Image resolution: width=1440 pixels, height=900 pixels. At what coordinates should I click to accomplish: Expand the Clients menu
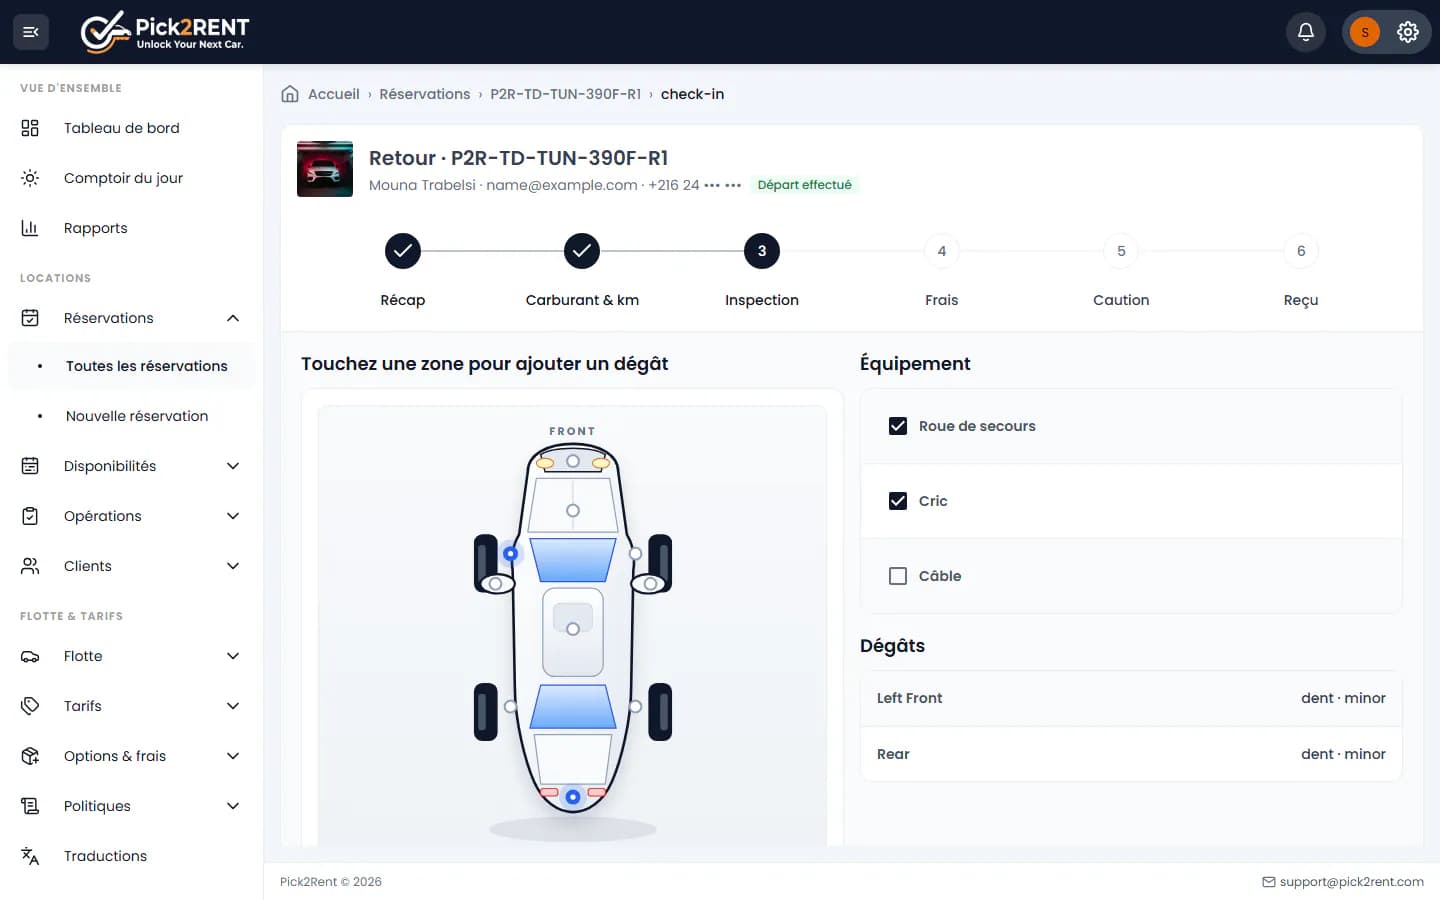[x=131, y=566]
